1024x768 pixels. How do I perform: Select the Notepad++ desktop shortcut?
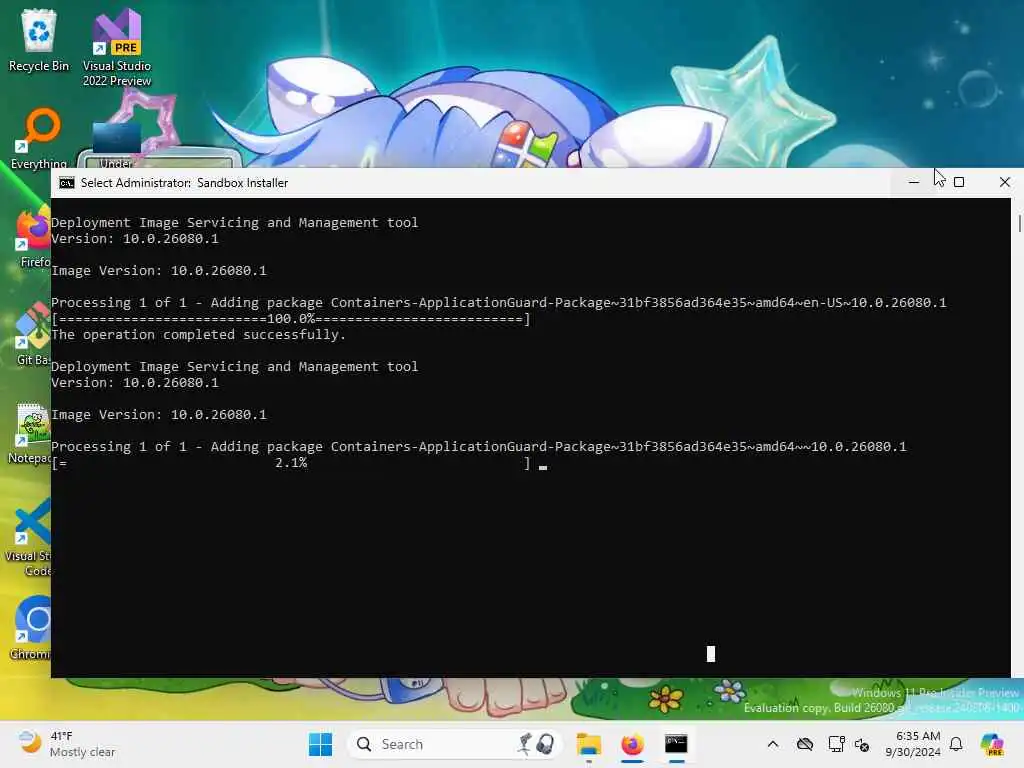pyautogui.click(x=30, y=434)
